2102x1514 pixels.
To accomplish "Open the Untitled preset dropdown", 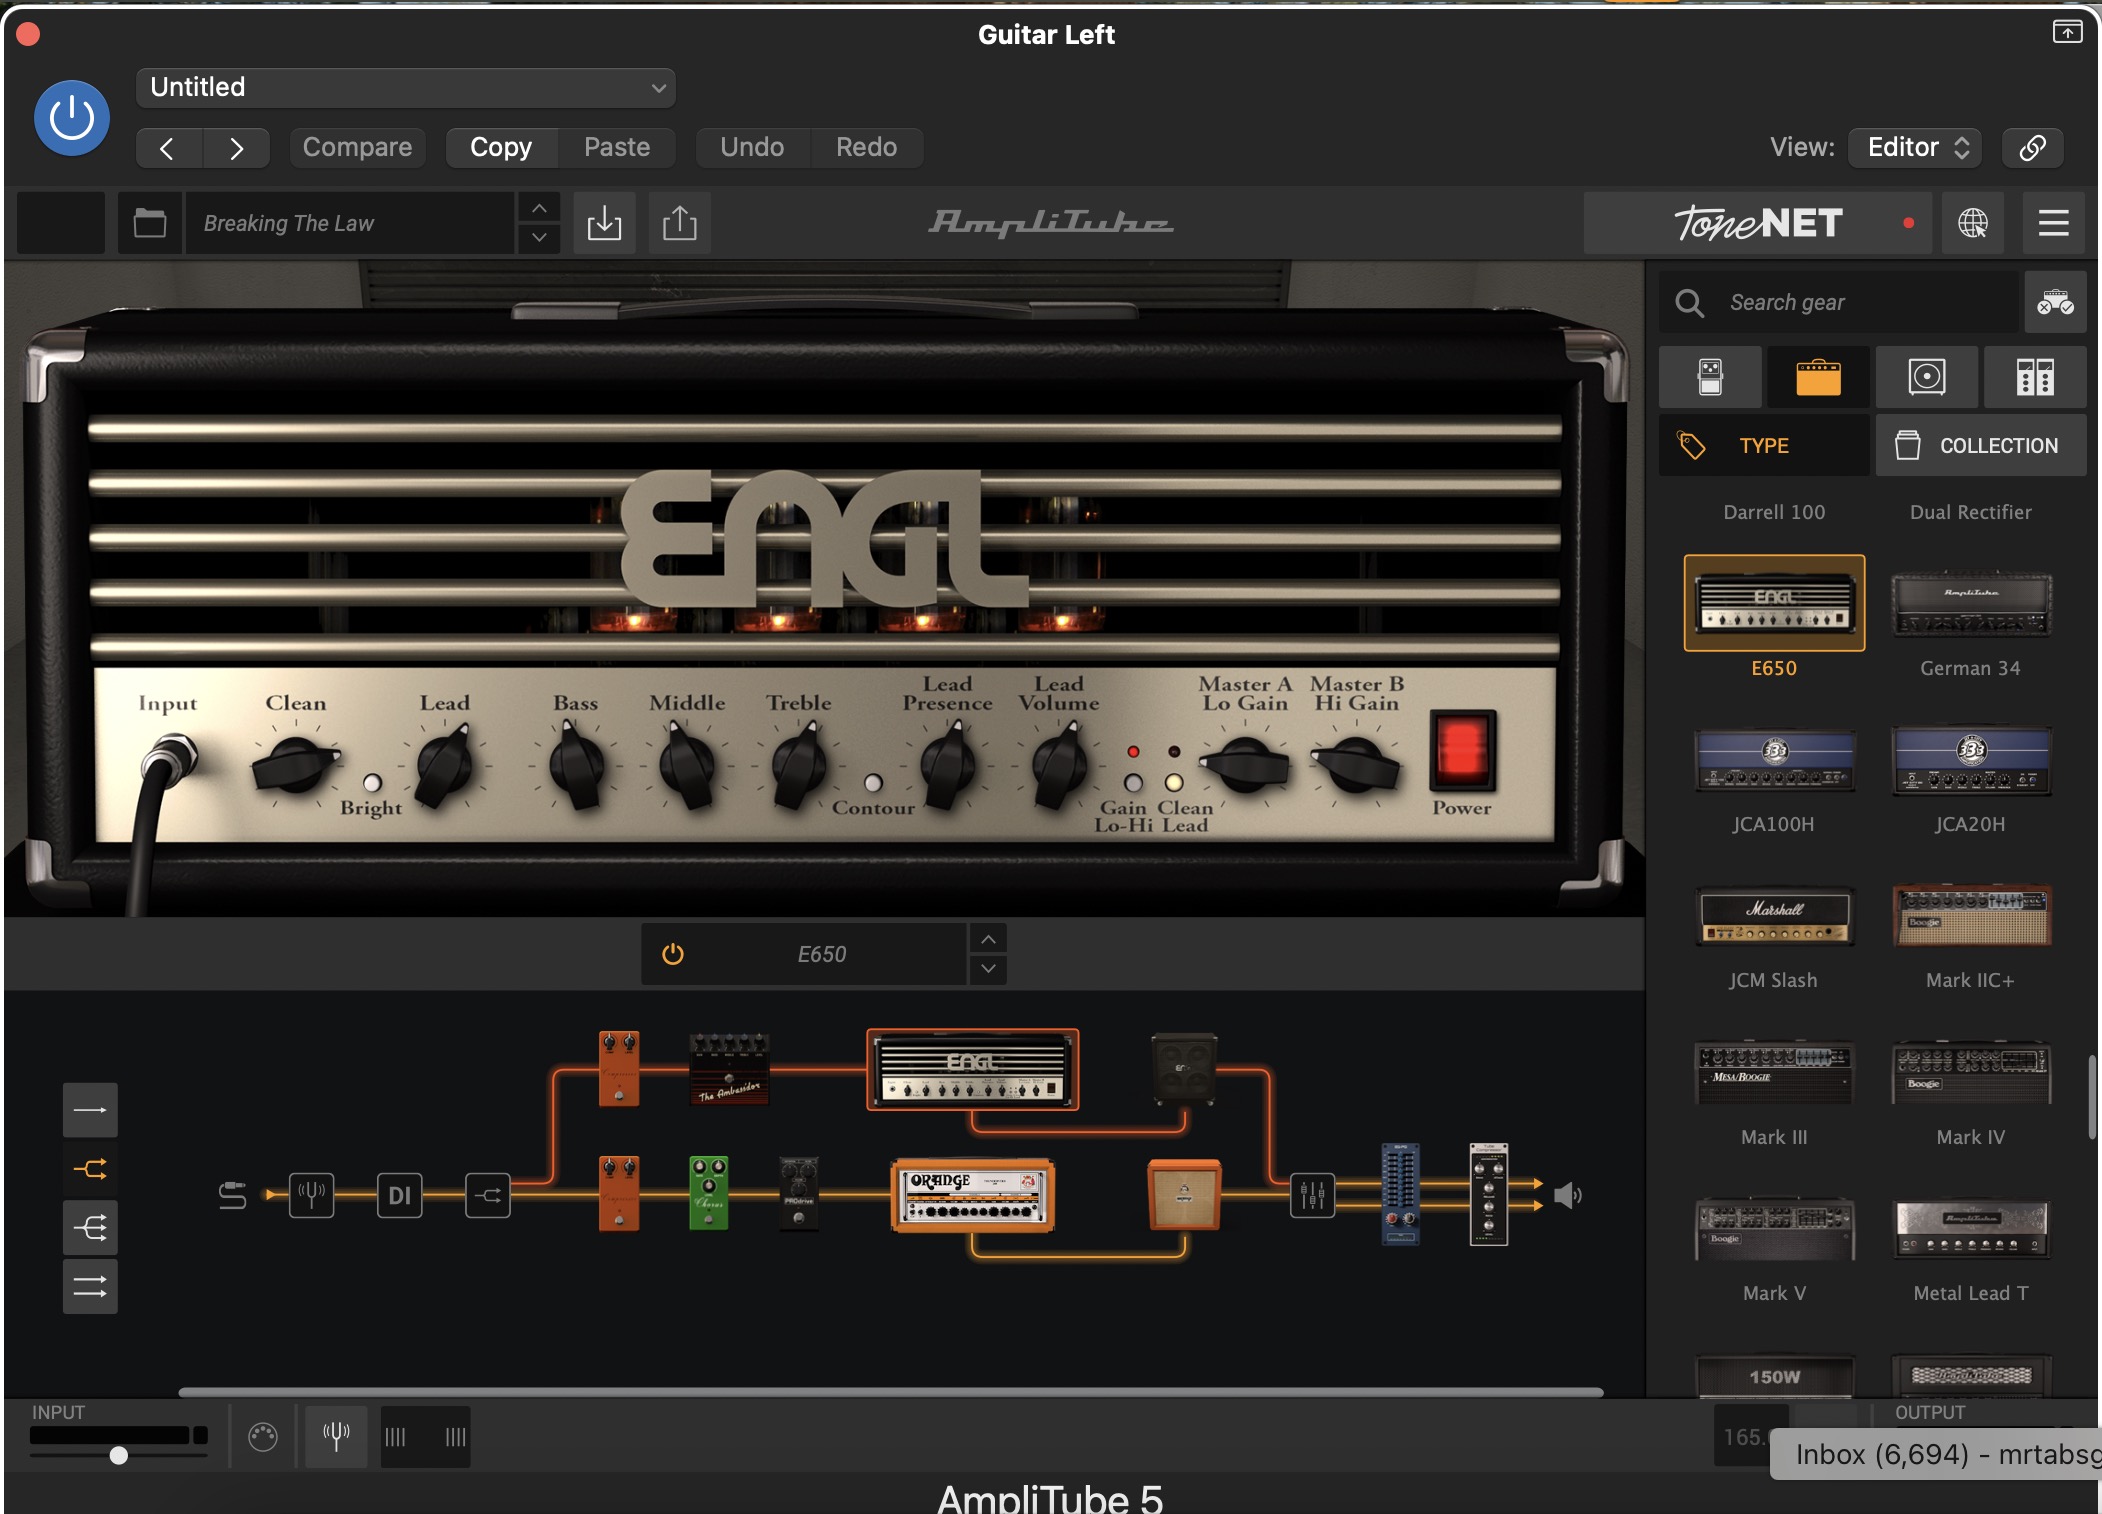I will click(405, 87).
